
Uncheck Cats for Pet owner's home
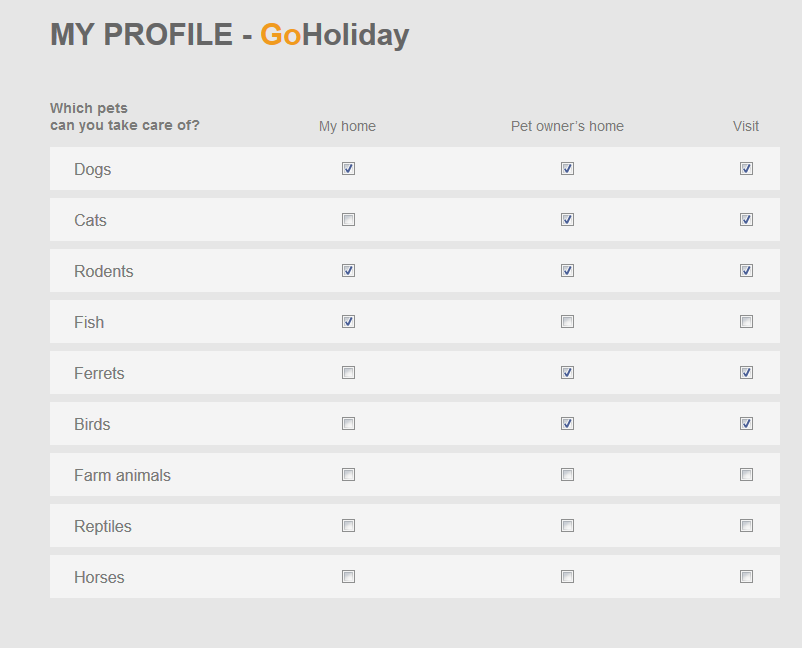pos(567,220)
